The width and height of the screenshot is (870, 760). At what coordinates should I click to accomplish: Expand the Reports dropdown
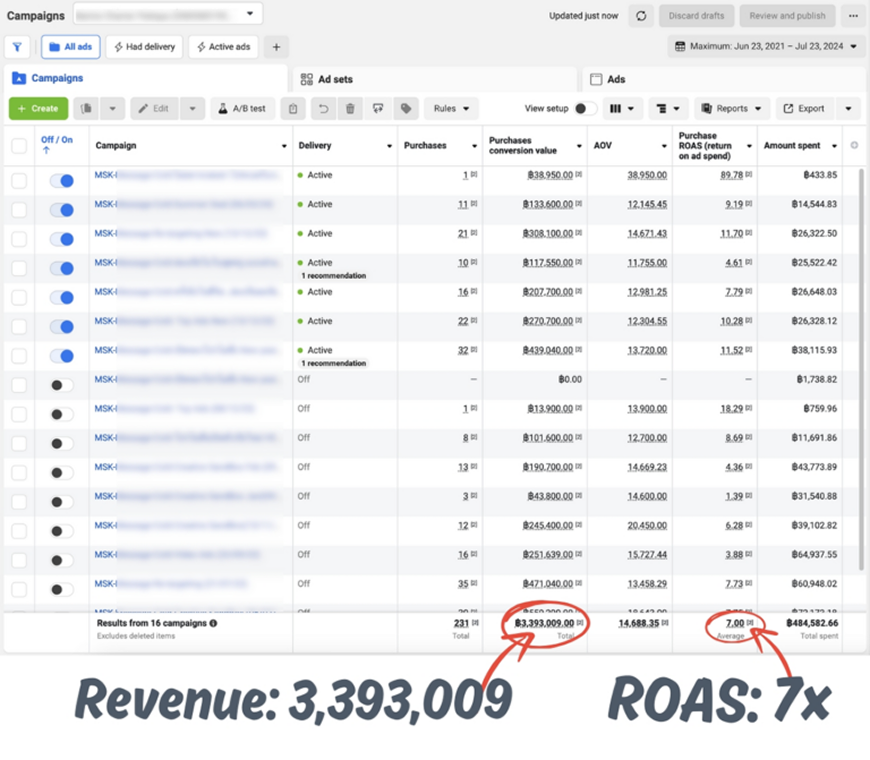731,109
